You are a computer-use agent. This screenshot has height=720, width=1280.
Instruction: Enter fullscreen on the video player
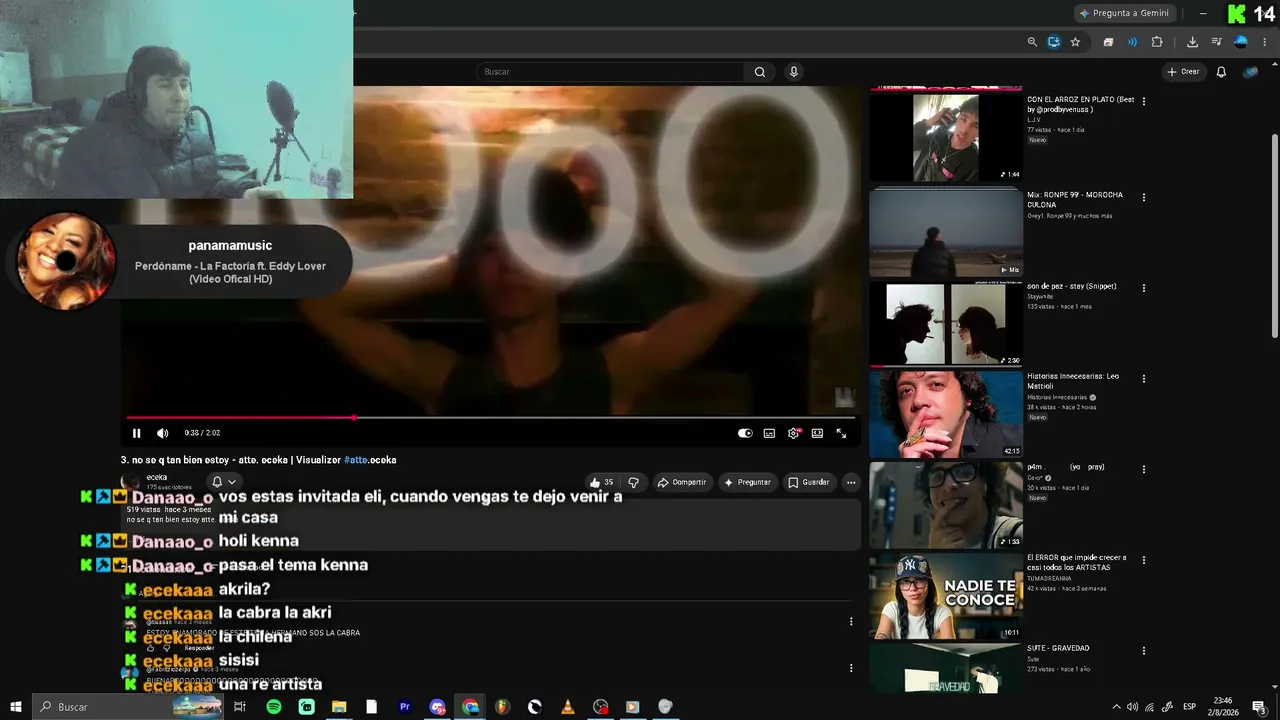click(841, 433)
